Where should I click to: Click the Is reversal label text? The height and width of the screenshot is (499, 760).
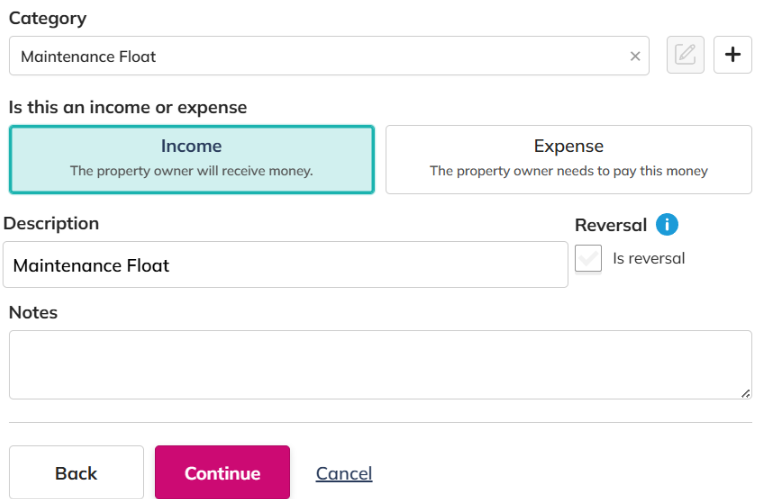tap(649, 258)
